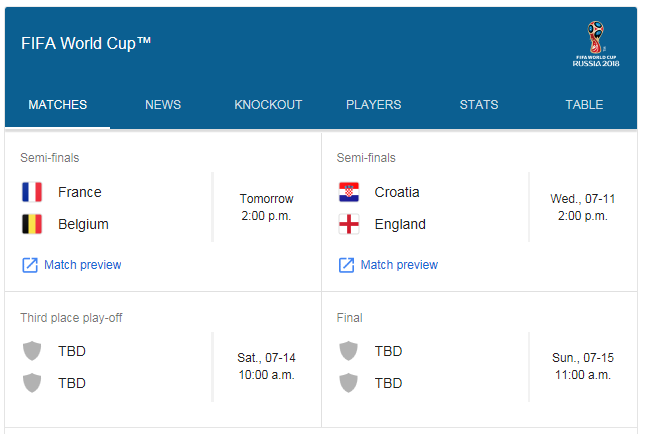Select the PLAYERS tab
This screenshot has width=649, height=434.
(x=374, y=105)
